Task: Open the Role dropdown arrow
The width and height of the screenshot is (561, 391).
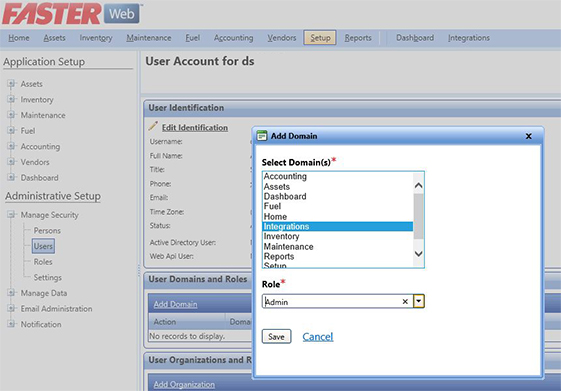Action: pyautogui.click(x=419, y=301)
